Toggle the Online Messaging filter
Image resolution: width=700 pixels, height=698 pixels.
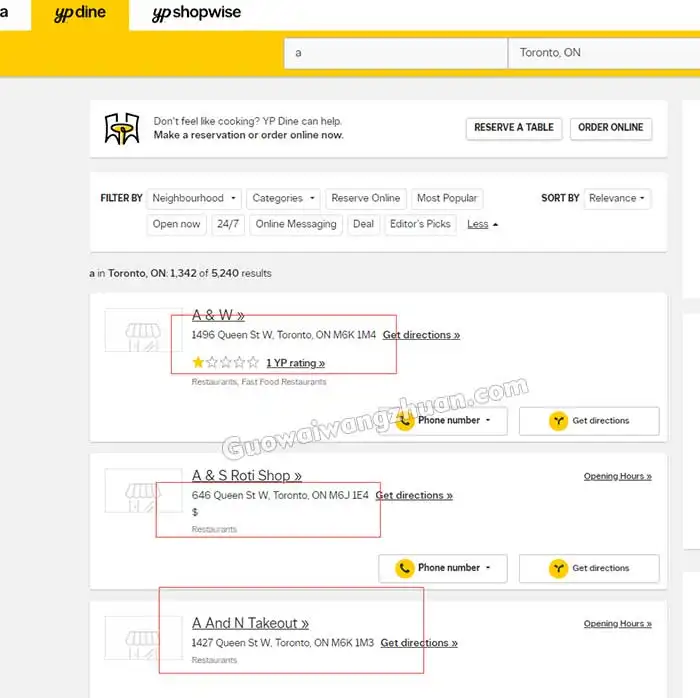pyautogui.click(x=296, y=224)
